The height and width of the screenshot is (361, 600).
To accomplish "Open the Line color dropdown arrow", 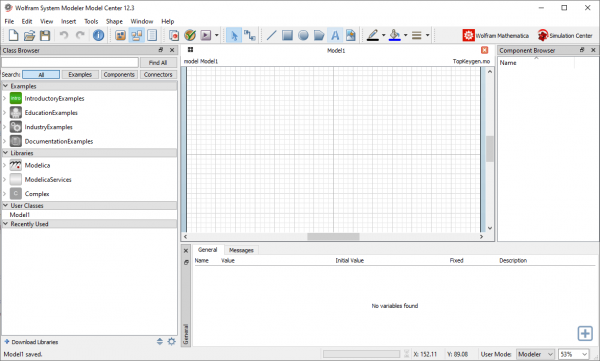I will [383, 36].
